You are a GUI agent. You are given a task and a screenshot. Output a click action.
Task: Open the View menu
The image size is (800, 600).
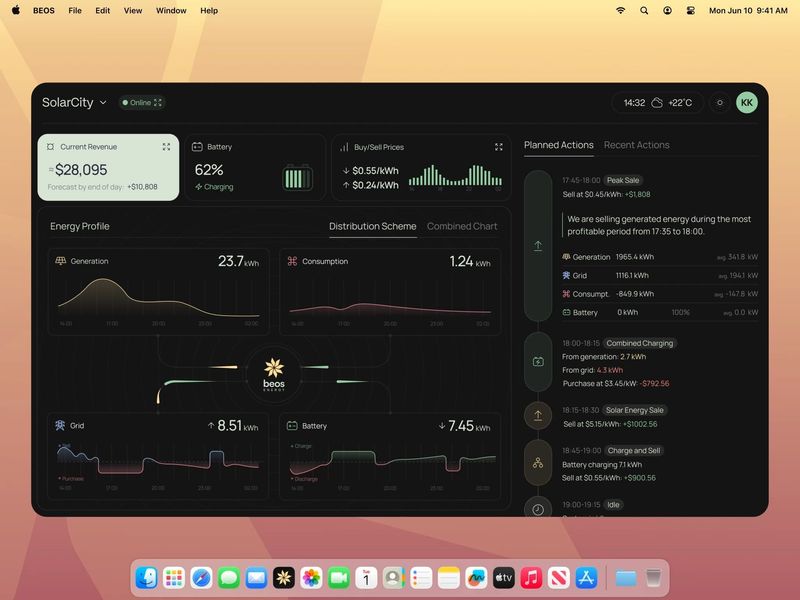coord(133,10)
